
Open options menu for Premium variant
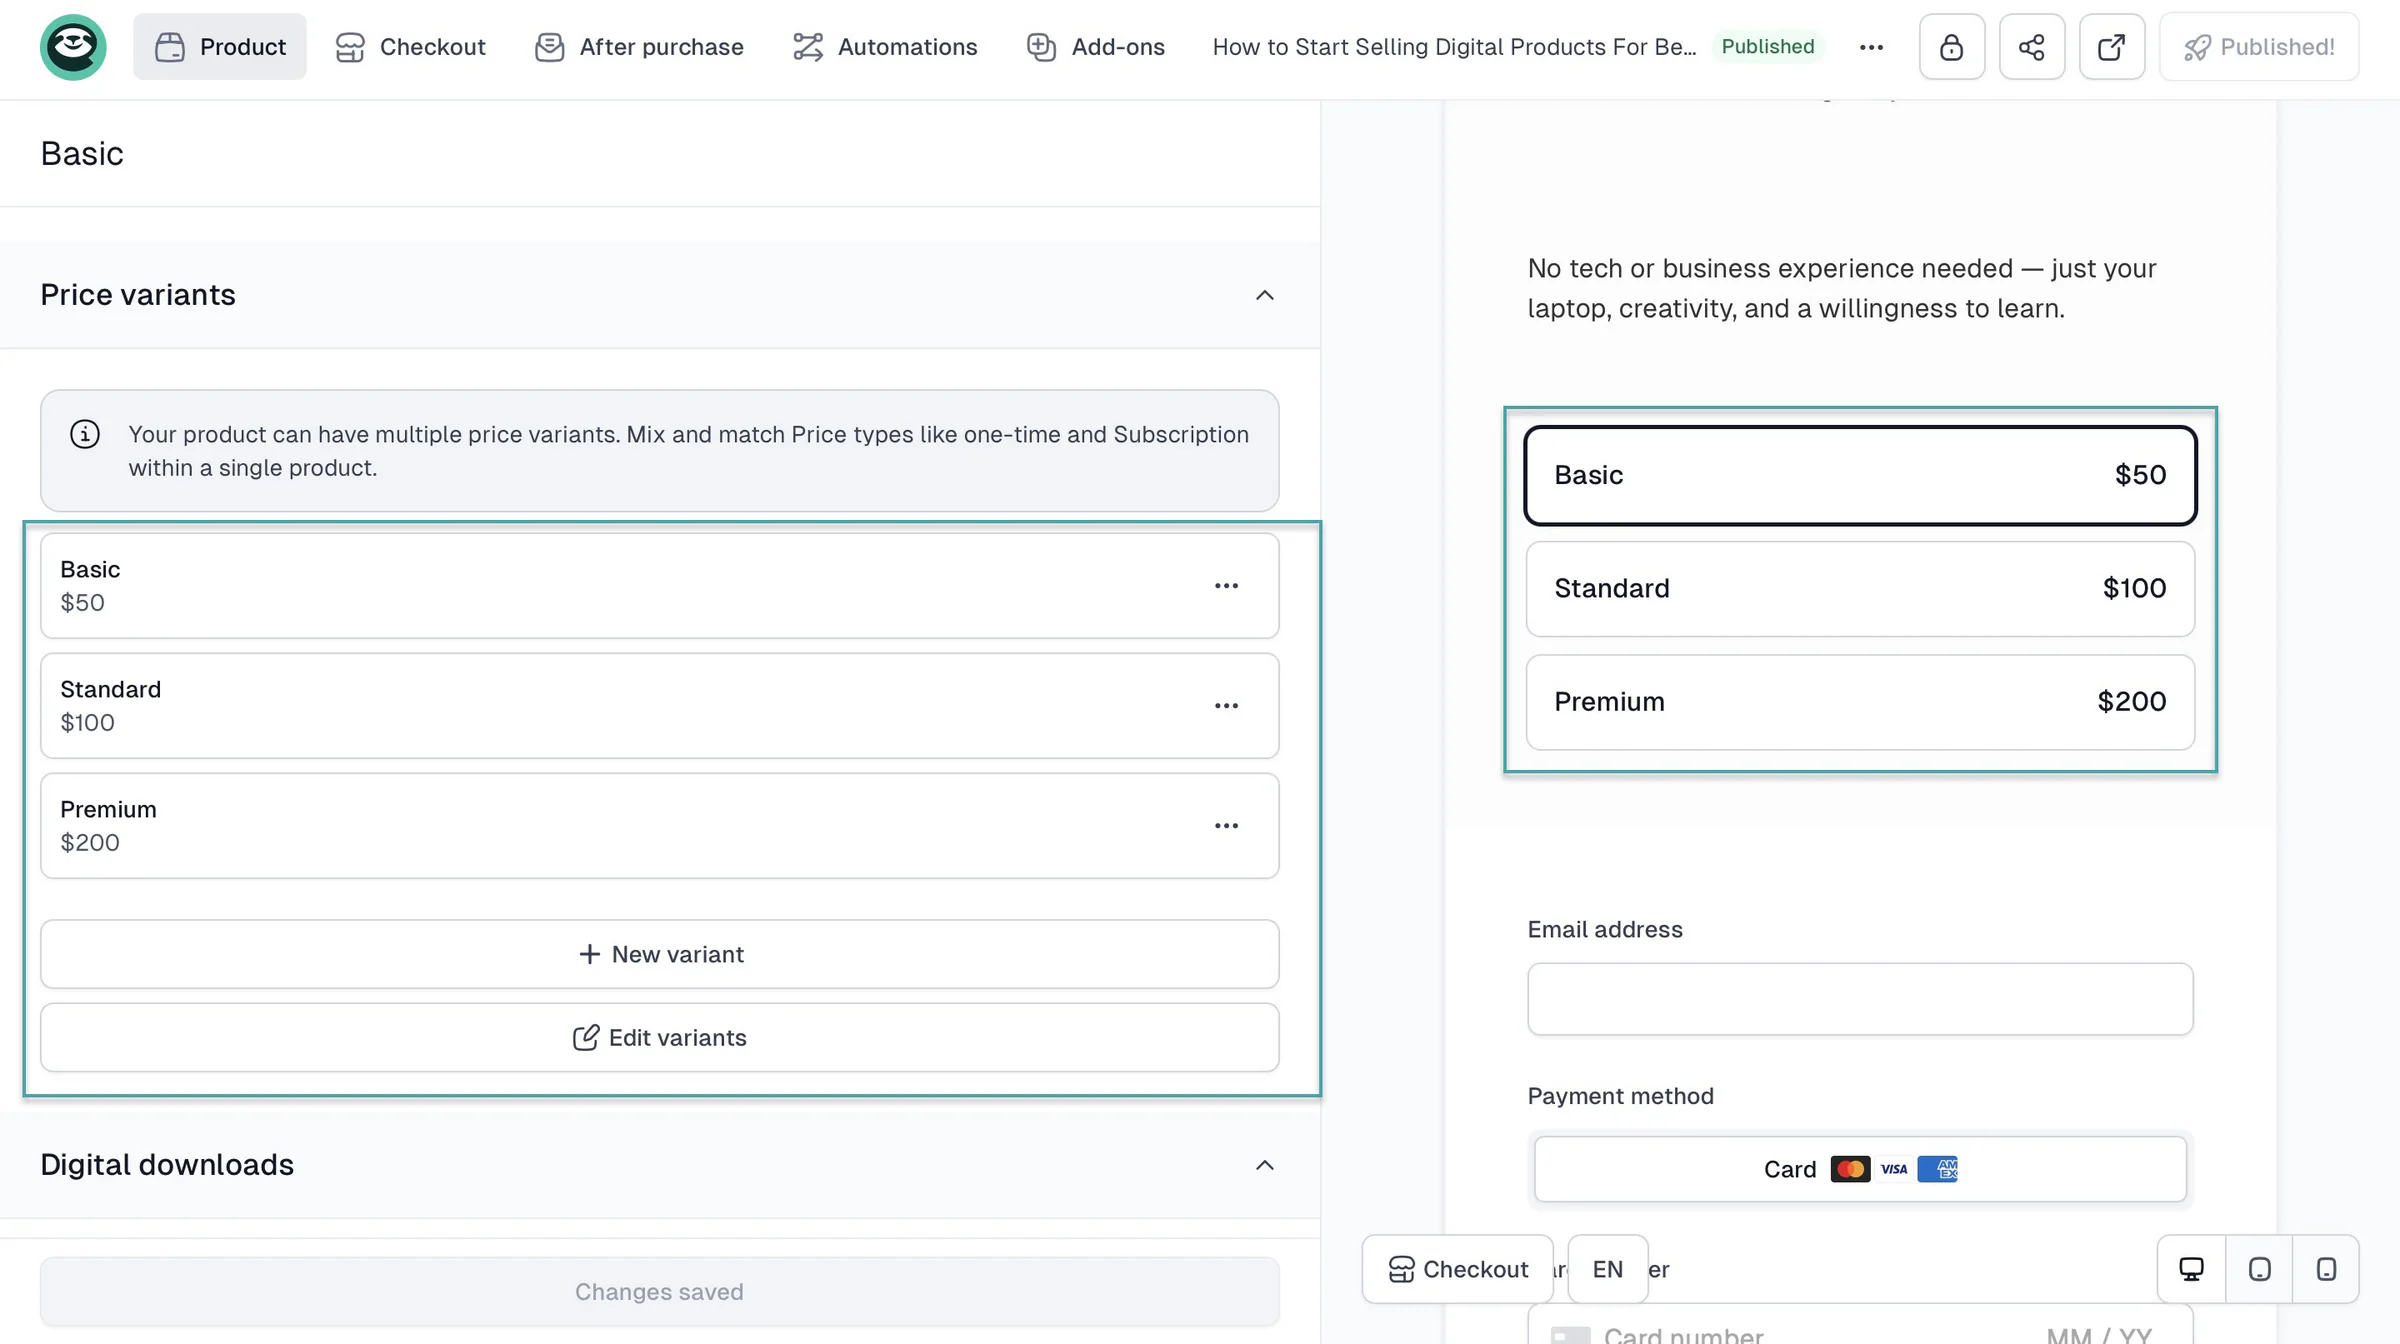coord(1226,826)
